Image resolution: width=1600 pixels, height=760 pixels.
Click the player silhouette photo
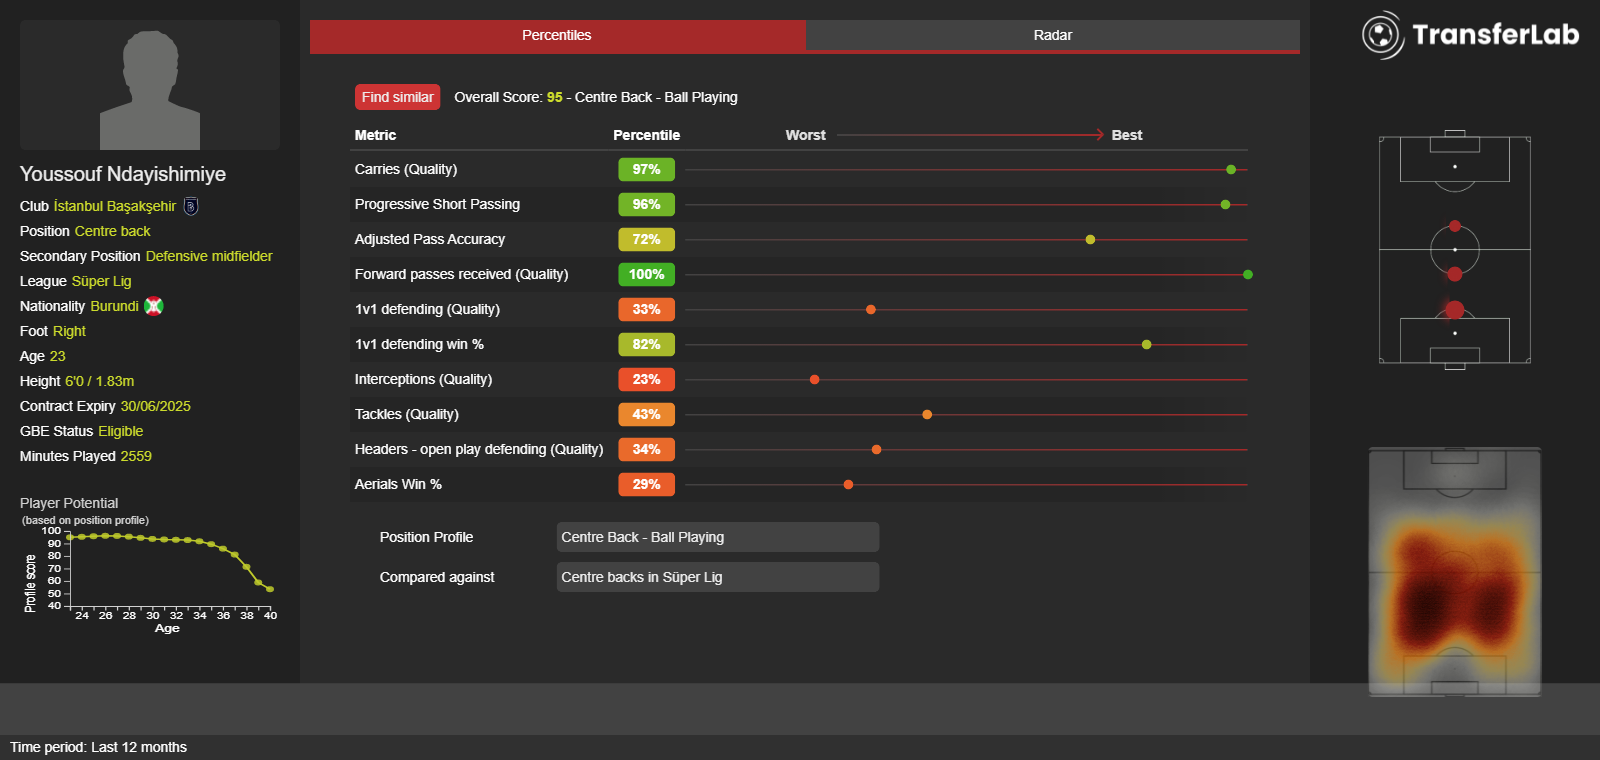pos(150,85)
